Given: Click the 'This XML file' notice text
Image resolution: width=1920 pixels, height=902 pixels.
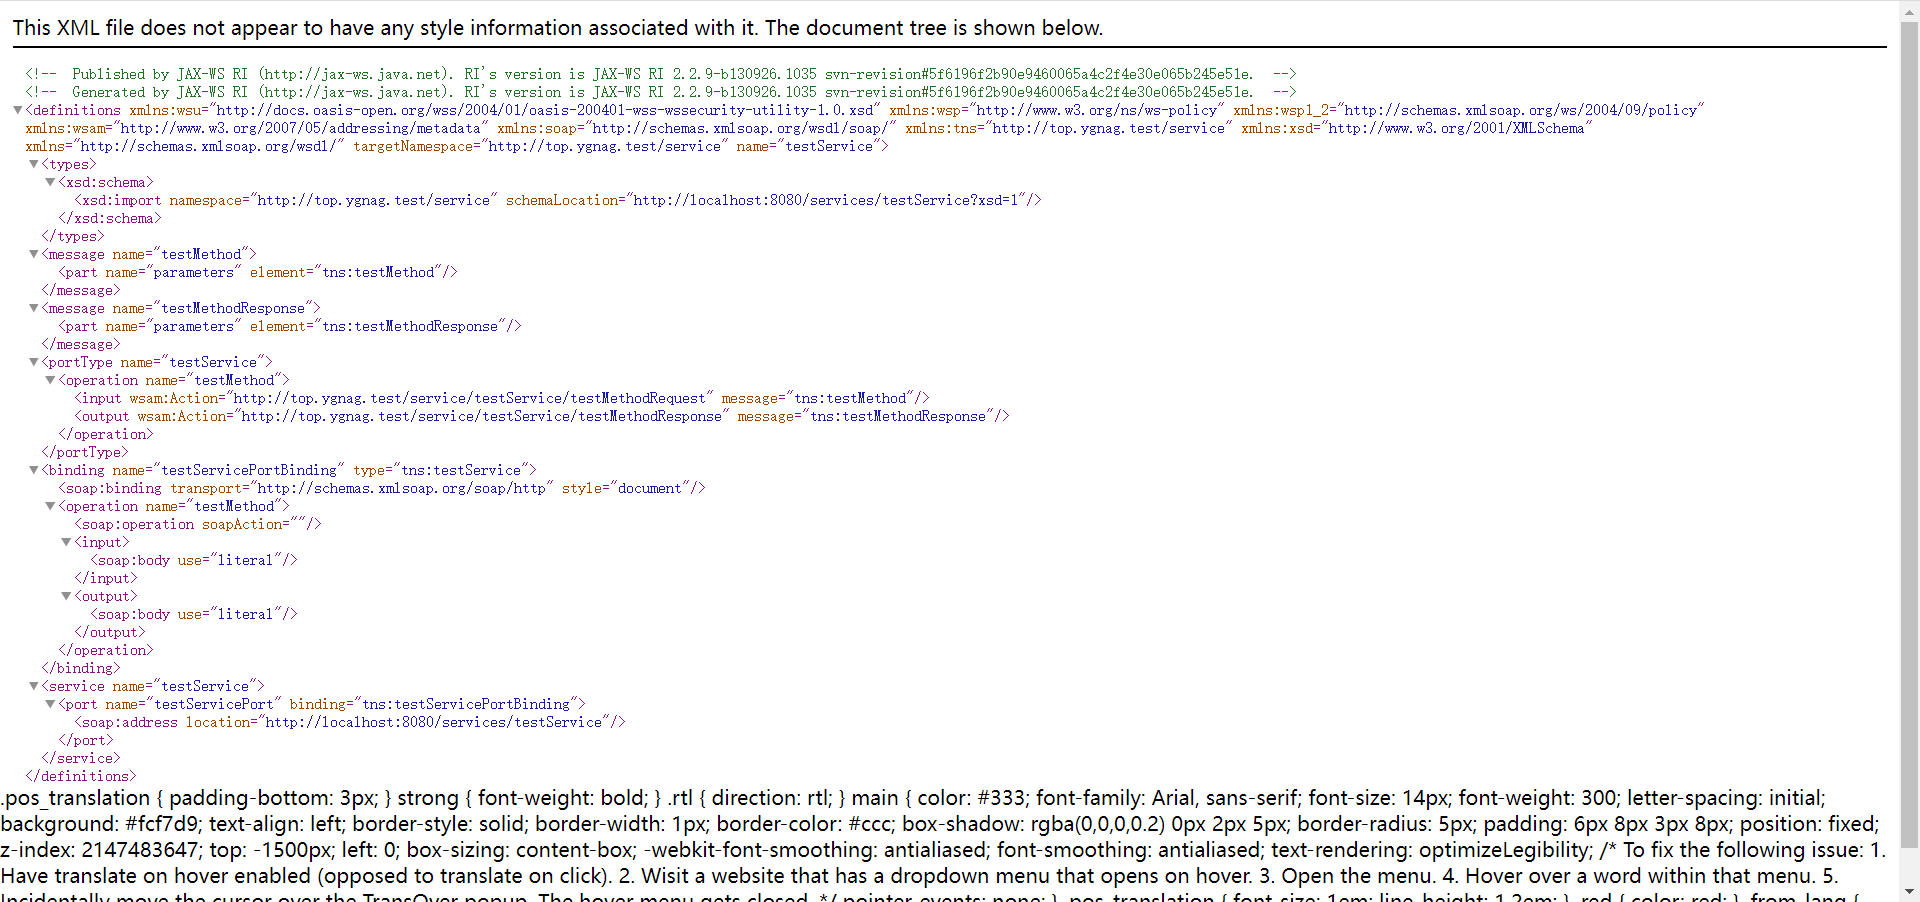Looking at the screenshot, I should point(557,28).
